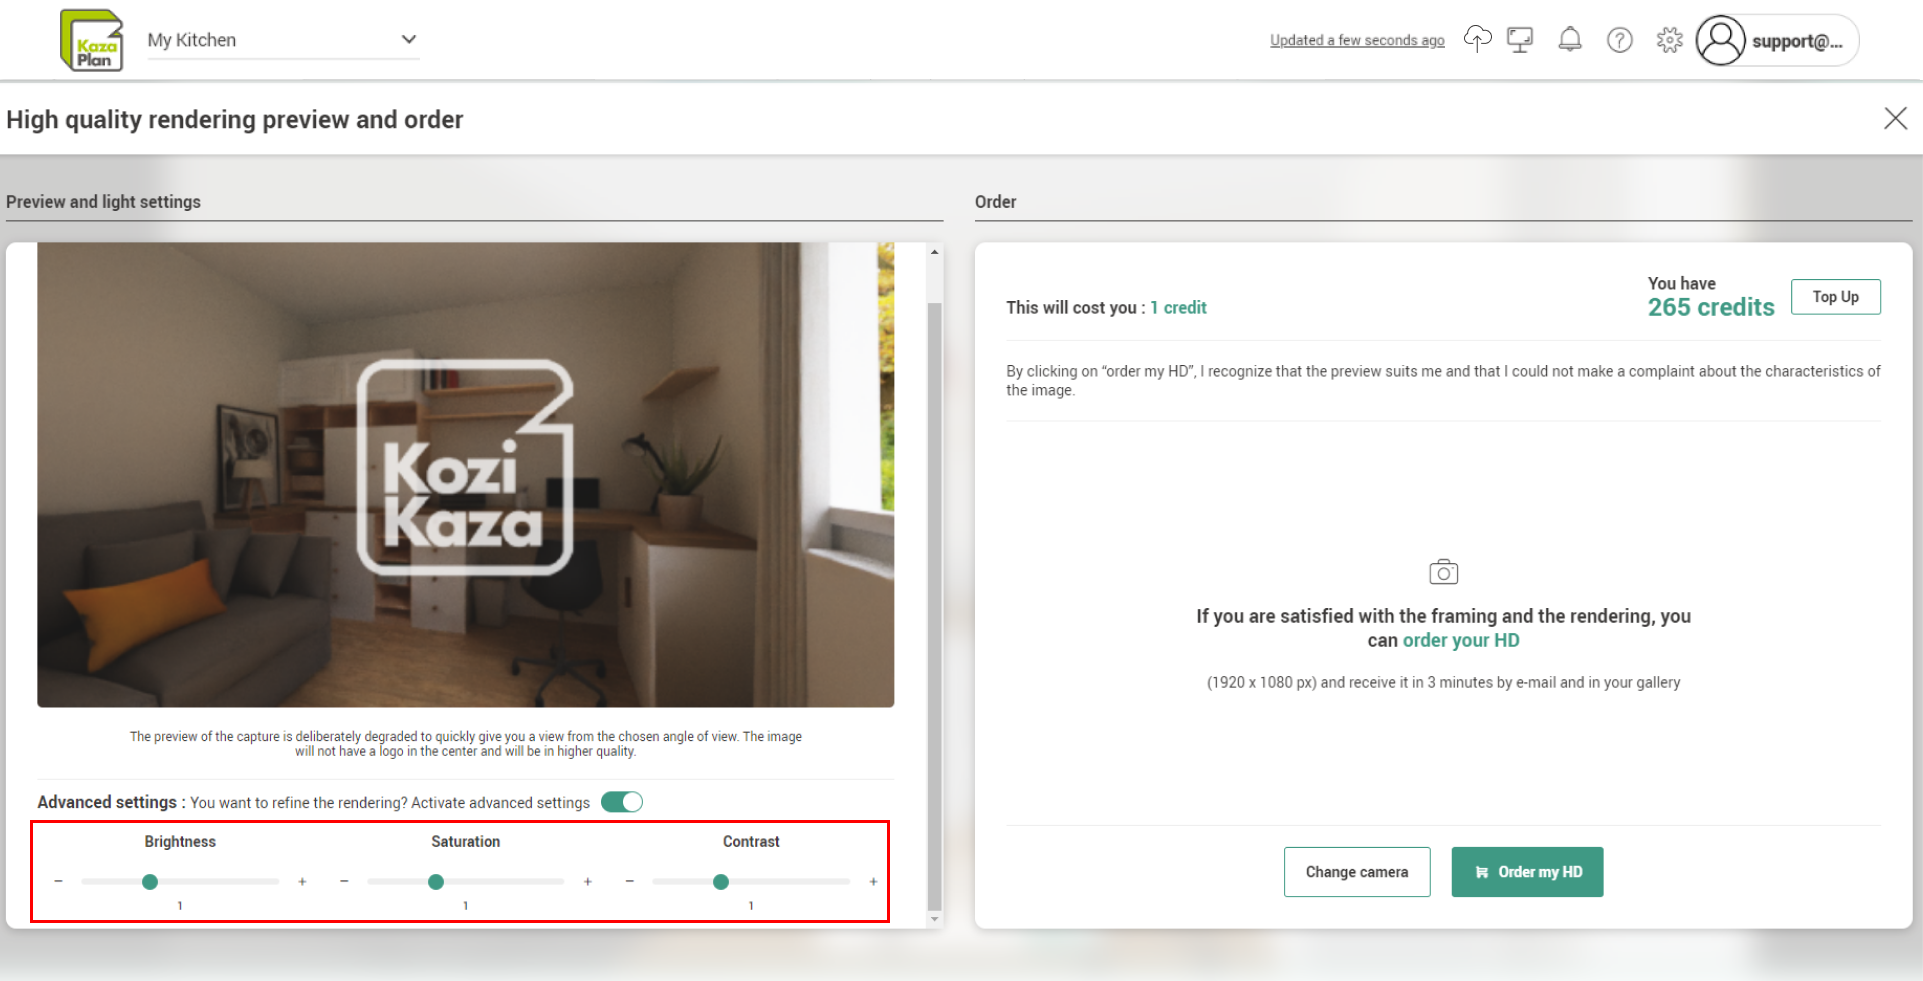Click the Updated a few seconds ago link
The height and width of the screenshot is (981, 1923).
1357,40
